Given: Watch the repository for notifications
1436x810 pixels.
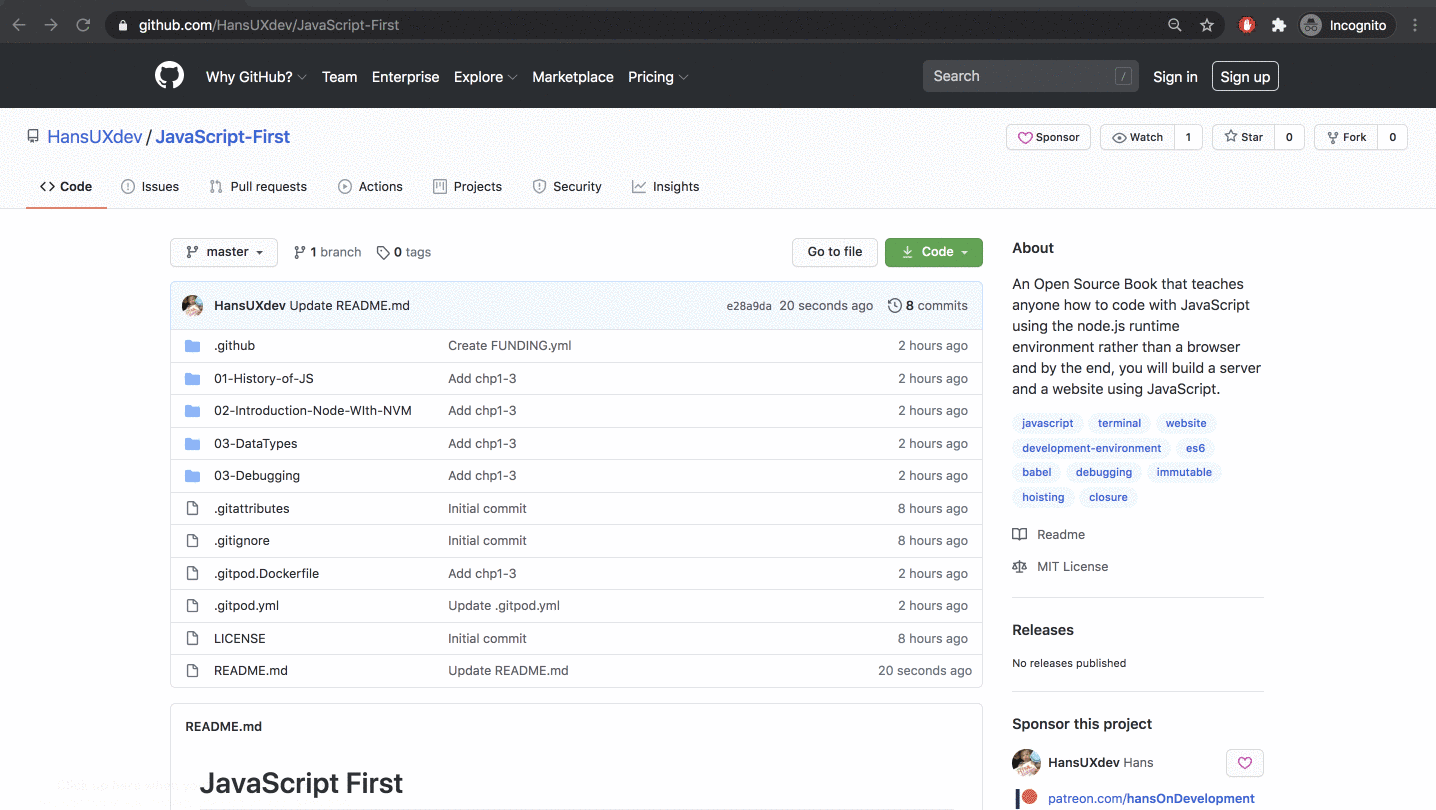Looking at the screenshot, I should tap(1137, 137).
